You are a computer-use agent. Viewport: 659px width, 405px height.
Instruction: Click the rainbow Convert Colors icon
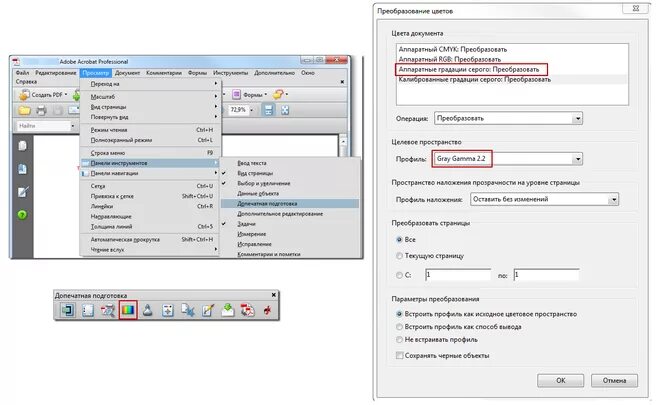coord(128,310)
